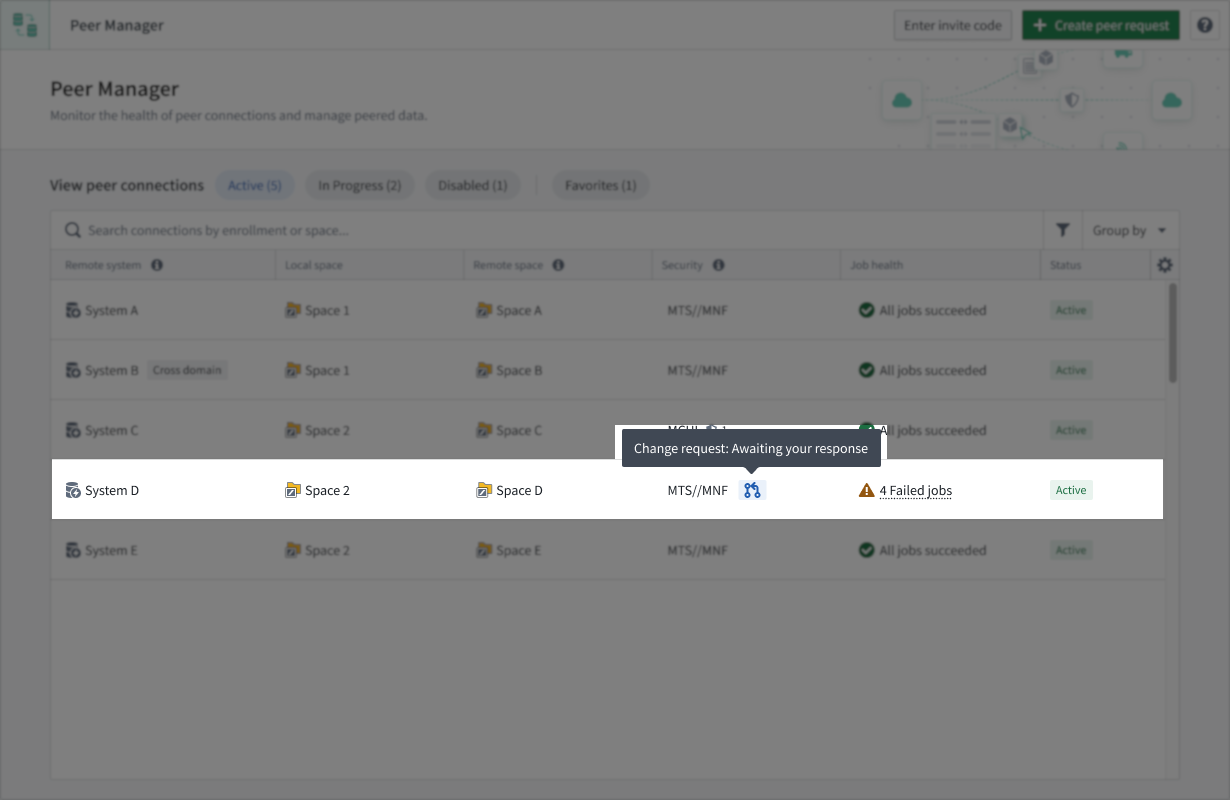
Task: Click the Search connections input field
Action: coord(547,230)
